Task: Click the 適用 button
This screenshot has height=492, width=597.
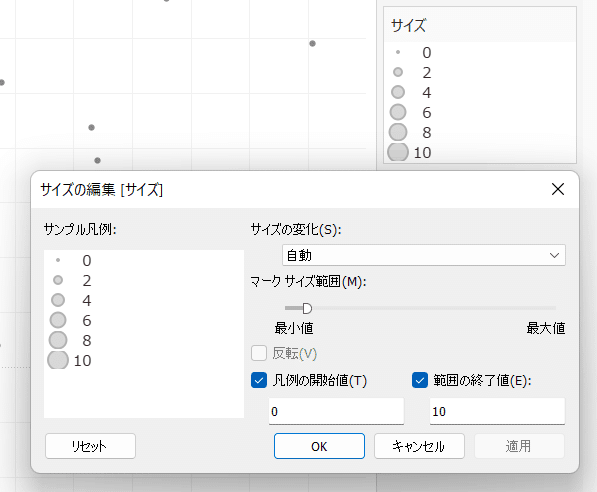Action: [x=519, y=446]
